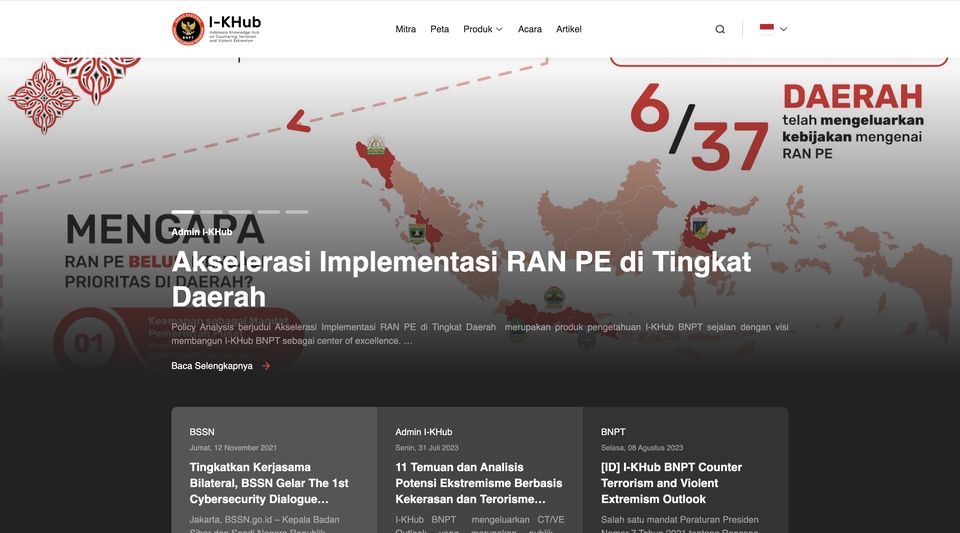Screen dimensions: 960x533
Task: Open the Produk menu item
Action: point(478,29)
